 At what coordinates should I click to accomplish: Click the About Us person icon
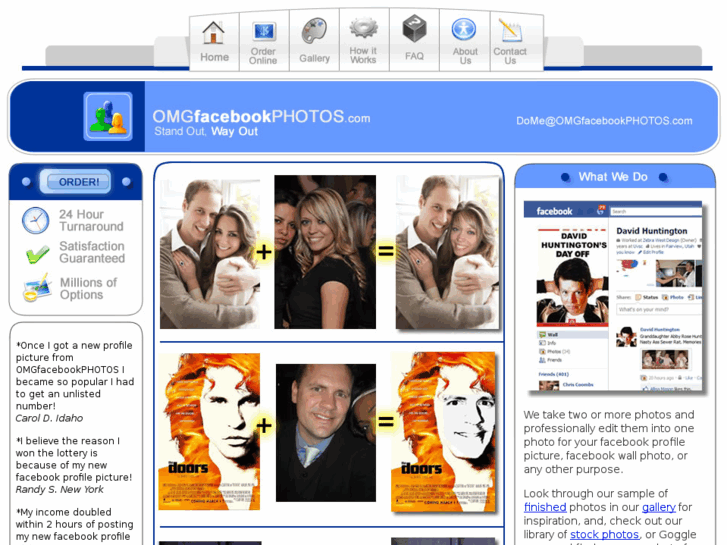coord(464,29)
